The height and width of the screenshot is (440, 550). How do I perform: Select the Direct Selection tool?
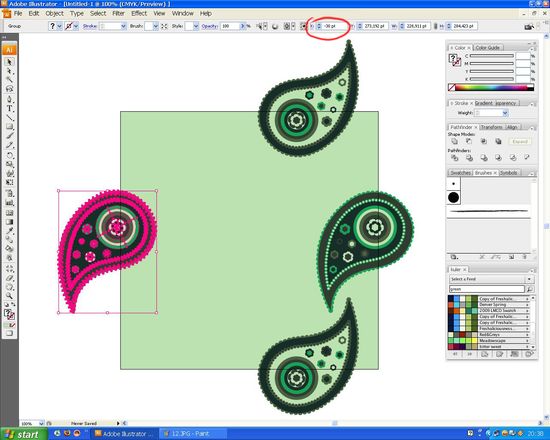[x=9, y=71]
